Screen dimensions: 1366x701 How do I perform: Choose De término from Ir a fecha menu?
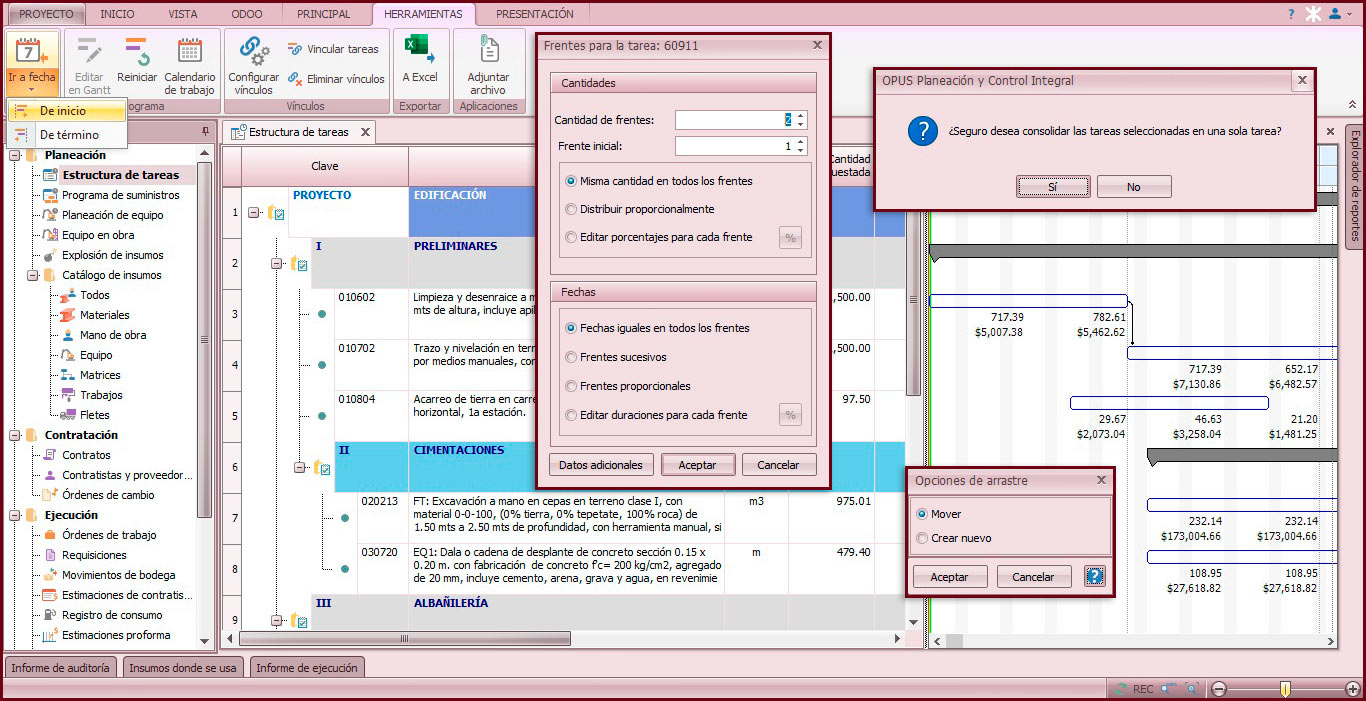pyautogui.click(x=67, y=135)
